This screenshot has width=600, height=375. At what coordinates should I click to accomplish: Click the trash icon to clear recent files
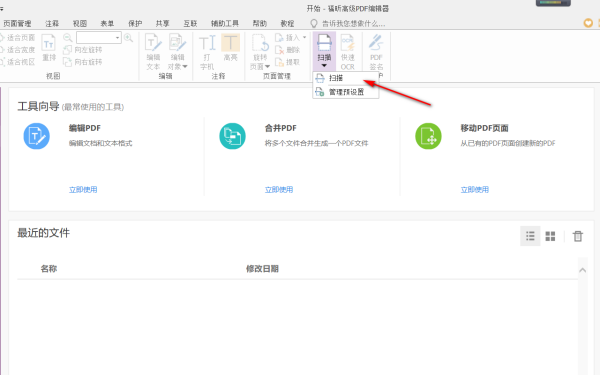[x=578, y=236]
